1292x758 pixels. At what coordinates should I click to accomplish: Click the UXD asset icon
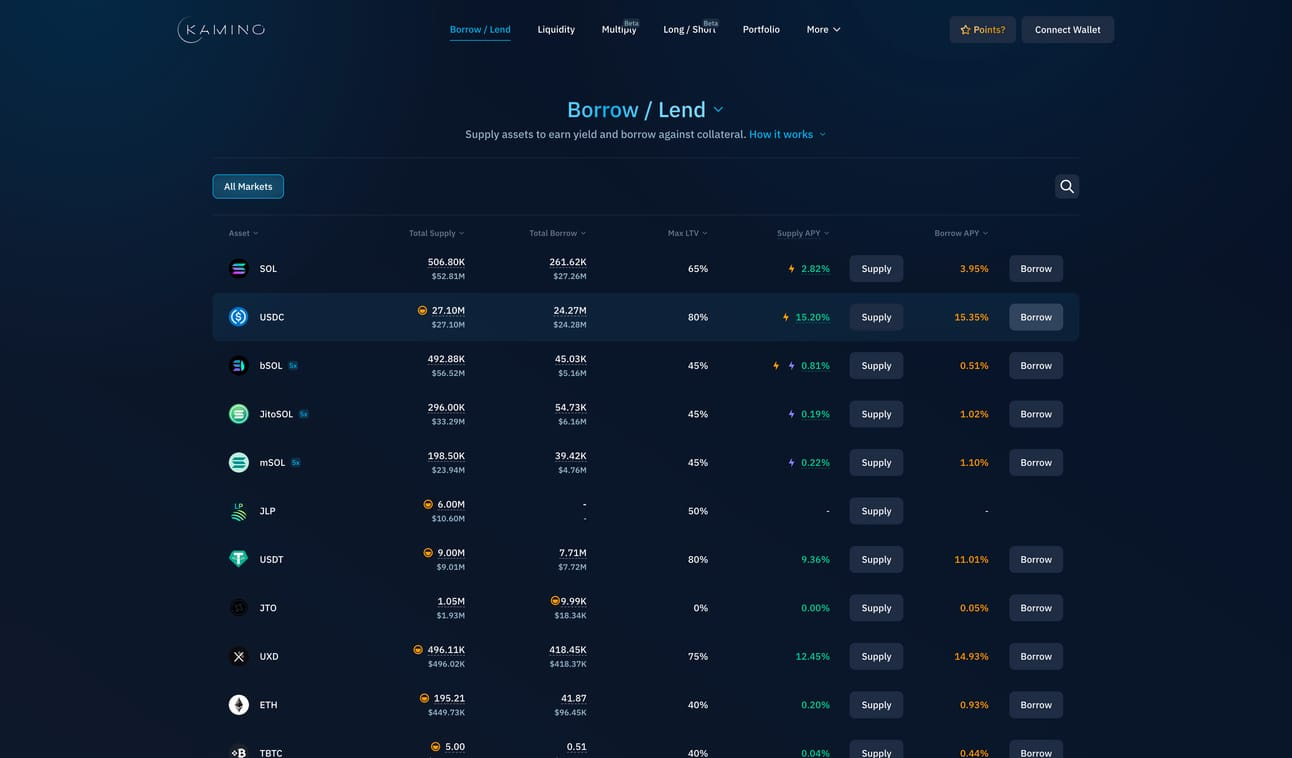(x=238, y=656)
